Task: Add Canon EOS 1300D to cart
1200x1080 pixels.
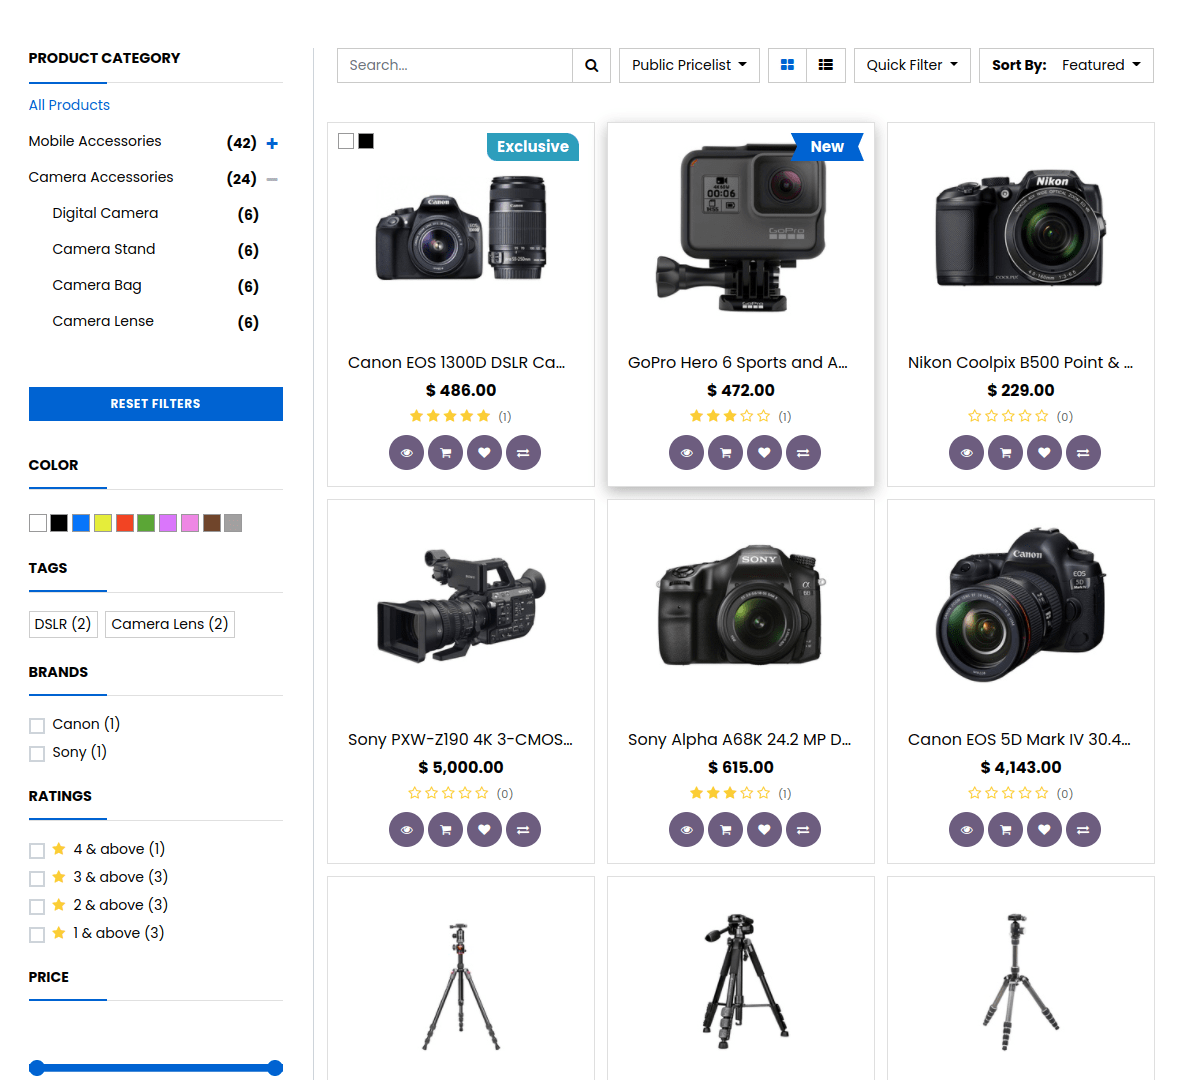Action: tap(445, 452)
